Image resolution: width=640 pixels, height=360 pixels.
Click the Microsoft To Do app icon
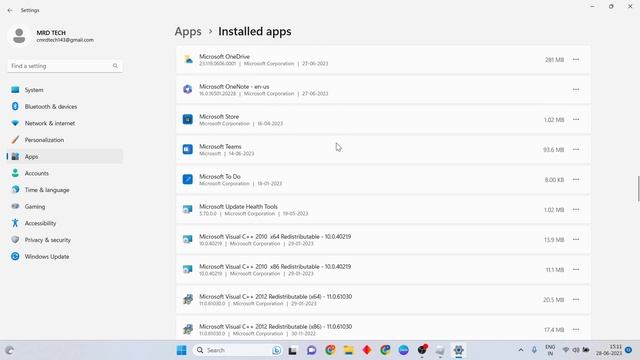(187, 179)
